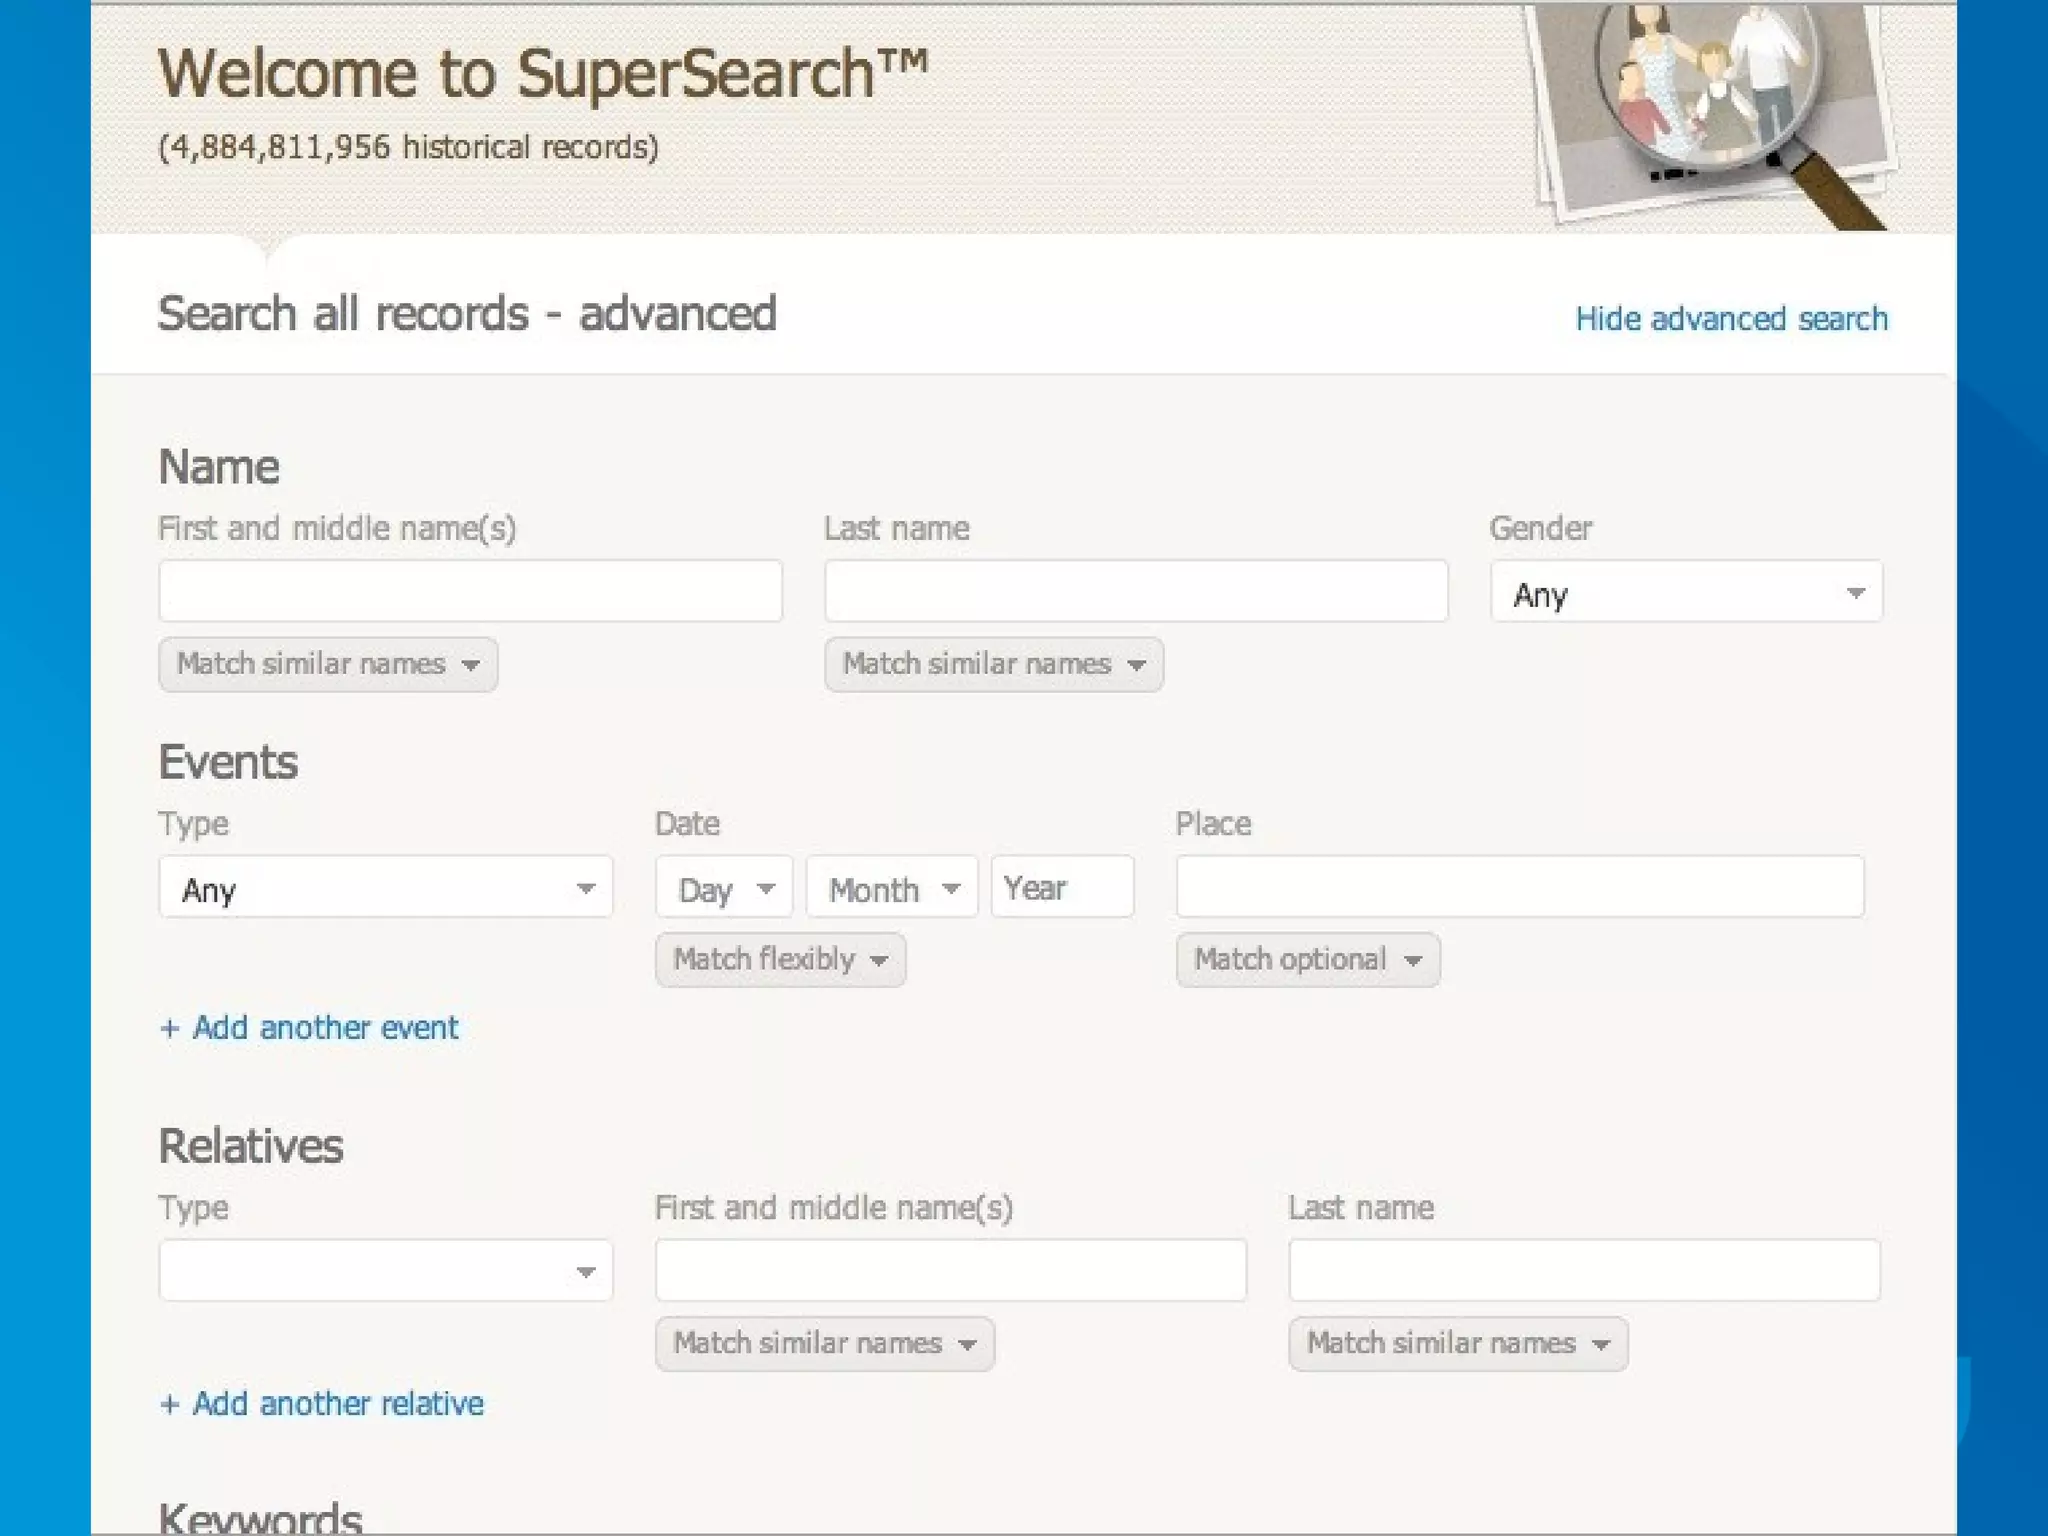Screen dimensions: 2048x1536
Task: Open Match similar names under Relatives last name
Action: coord(1458,1344)
